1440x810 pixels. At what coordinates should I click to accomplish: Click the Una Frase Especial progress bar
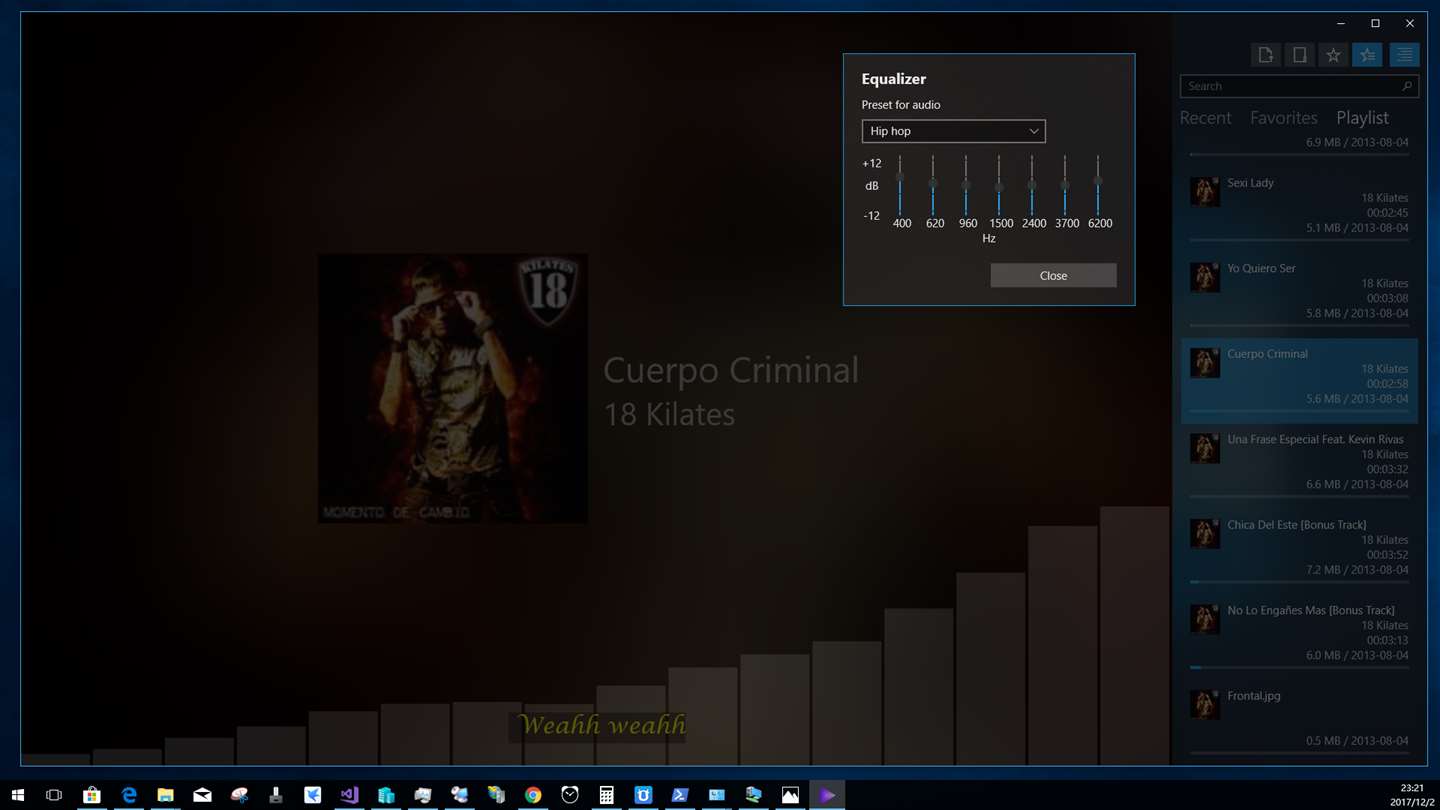(1299, 496)
